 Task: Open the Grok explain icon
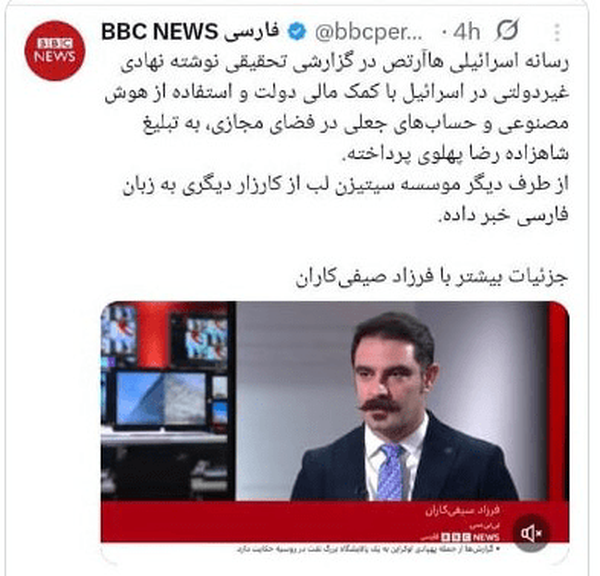pos(507,30)
